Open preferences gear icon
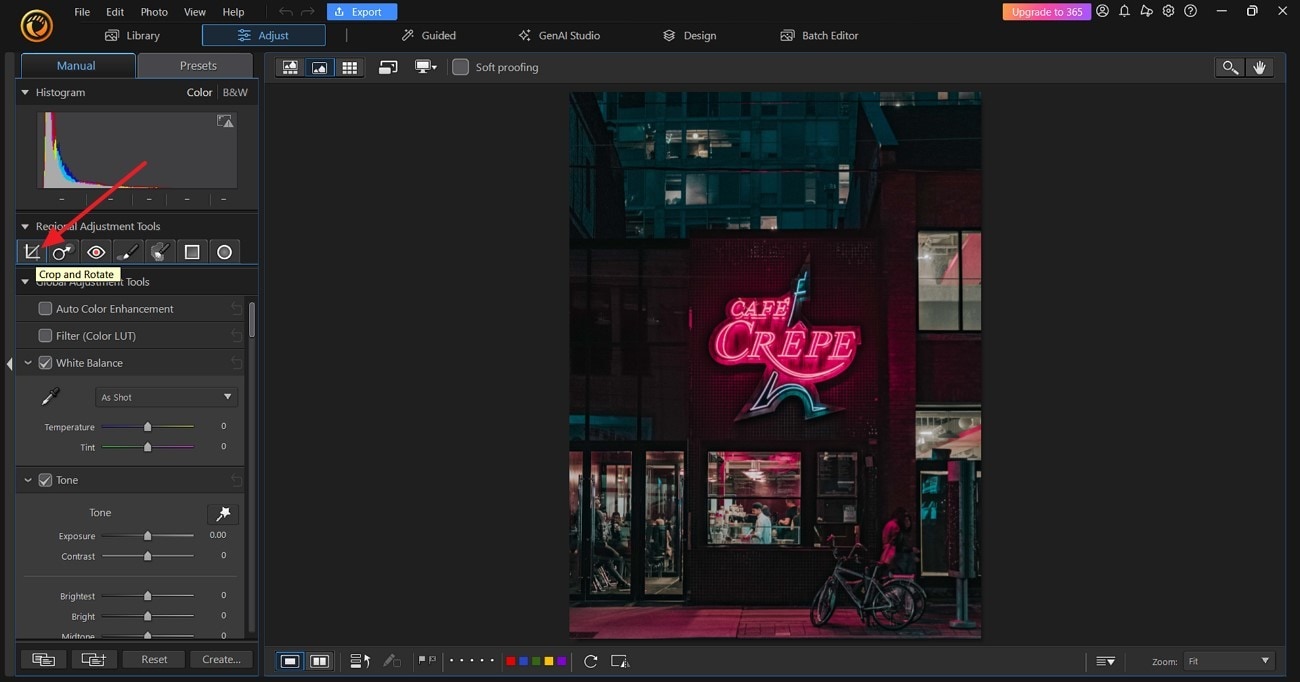This screenshot has width=1300, height=682. [x=1168, y=11]
